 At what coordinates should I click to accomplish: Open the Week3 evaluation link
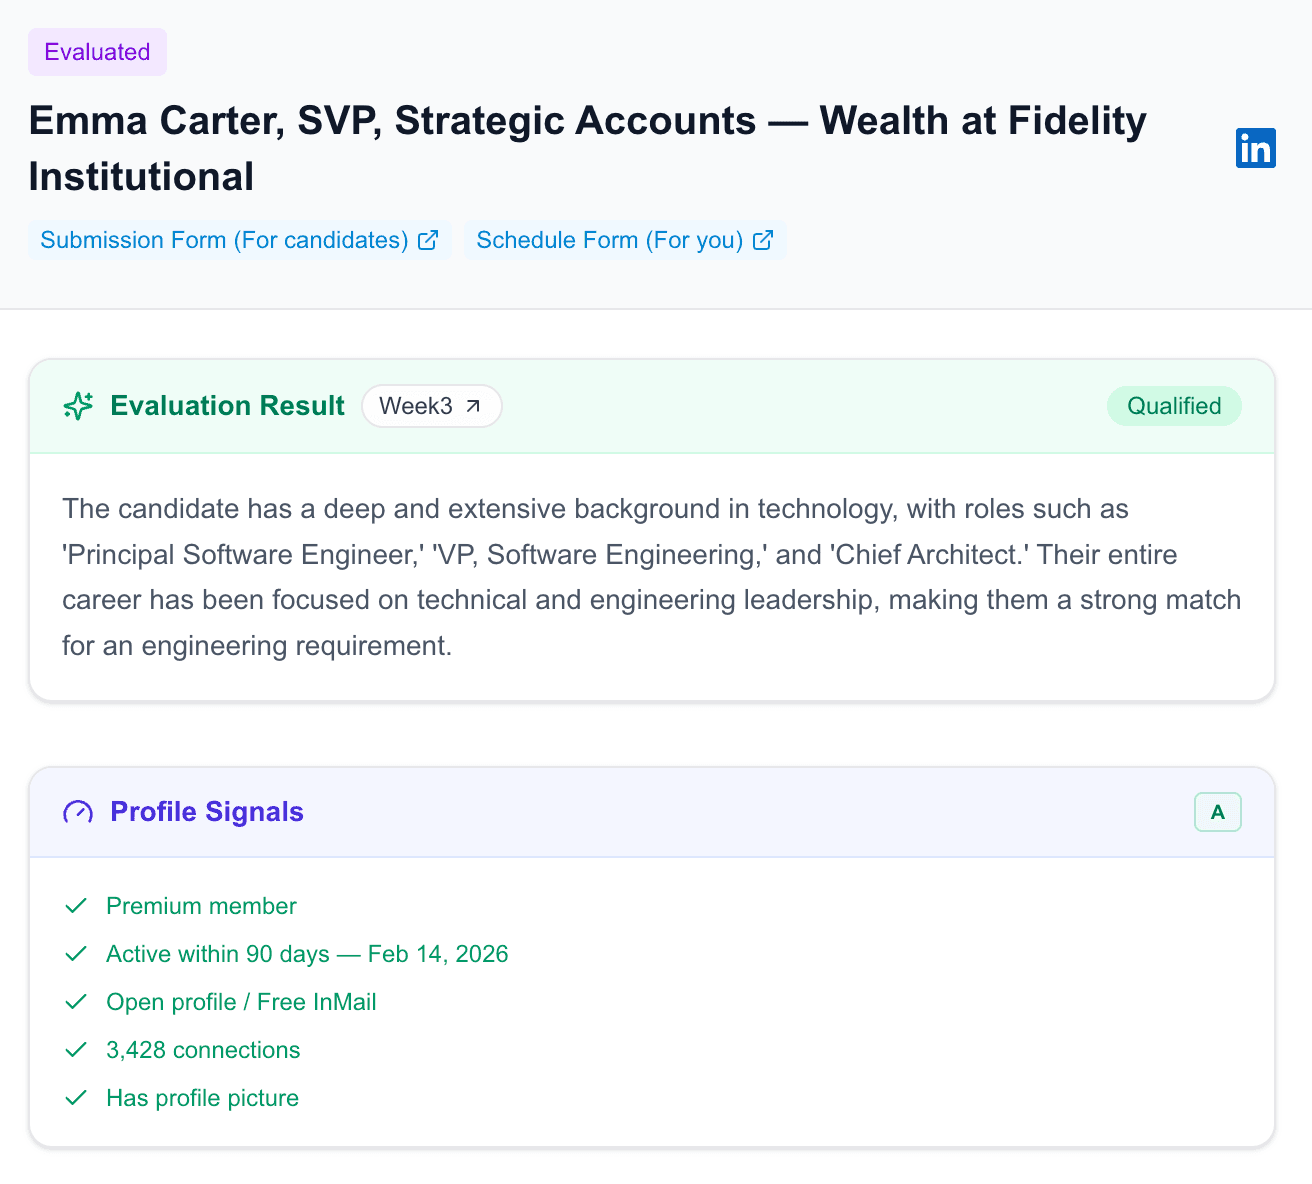click(x=432, y=406)
